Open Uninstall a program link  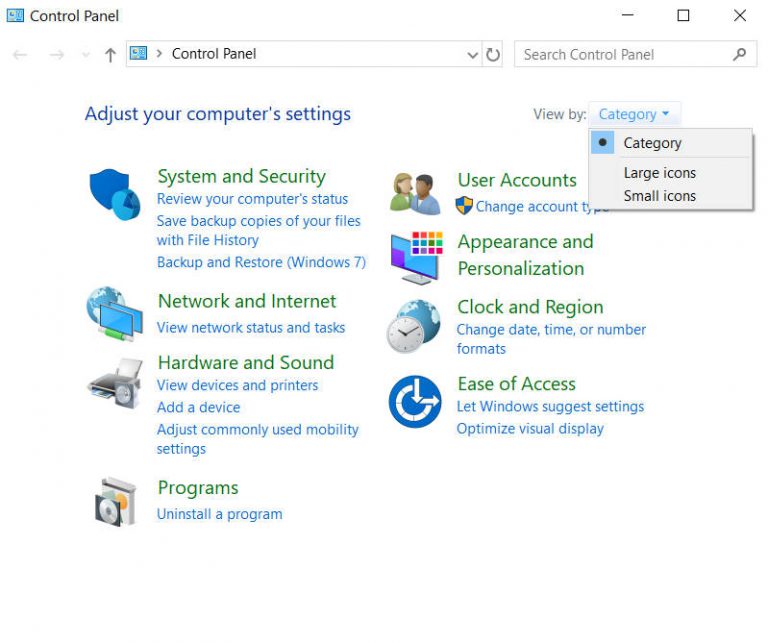coord(219,514)
